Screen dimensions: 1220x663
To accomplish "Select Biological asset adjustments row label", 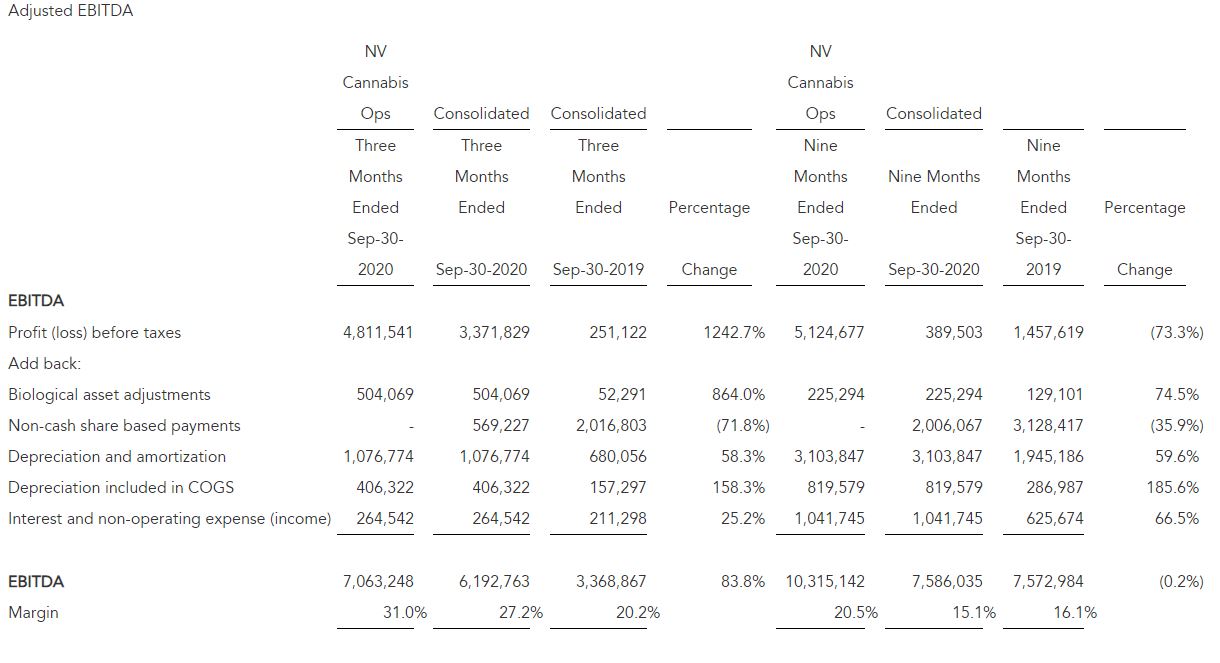I will (x=109, y=395).
